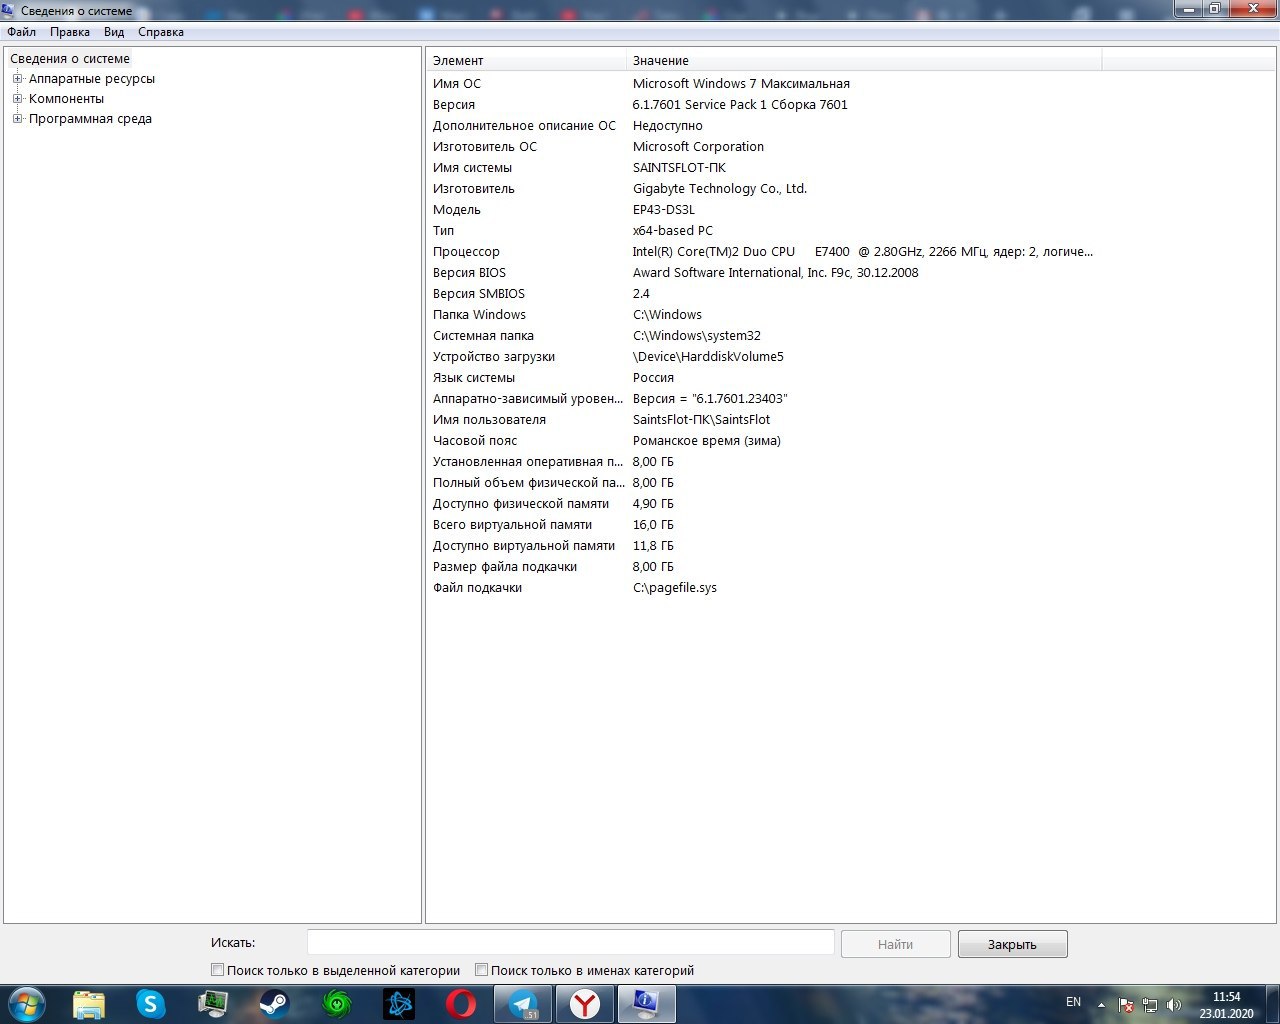Select the Тип row x64-based PC
Image resolution: width=1280 pixels, height=1024 pixels.
coord(764,230)
